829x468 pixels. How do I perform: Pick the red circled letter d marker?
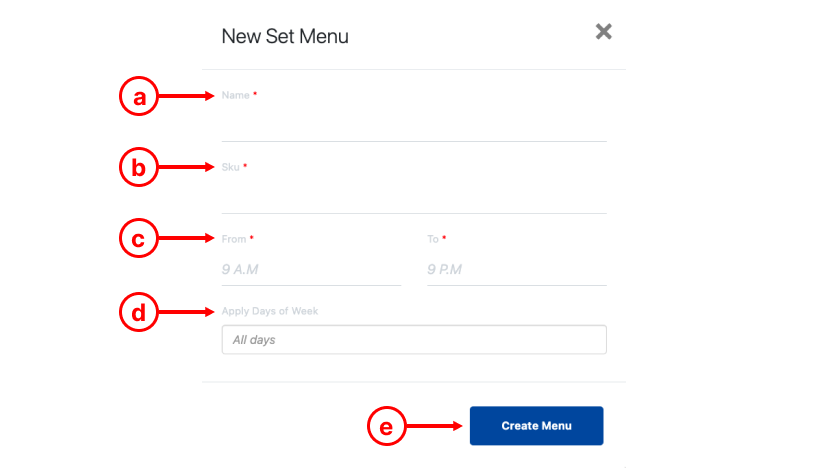pos(139,312)
